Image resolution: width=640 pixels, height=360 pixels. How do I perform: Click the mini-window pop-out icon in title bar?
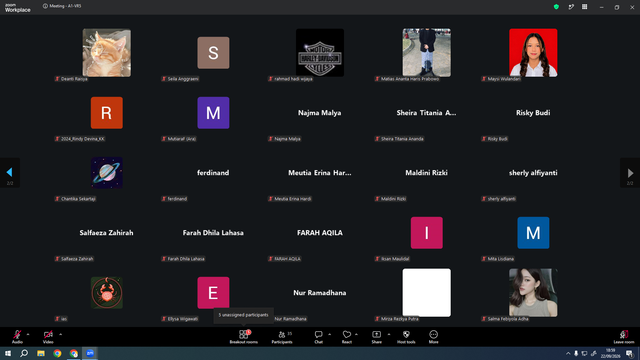point(571,7)
